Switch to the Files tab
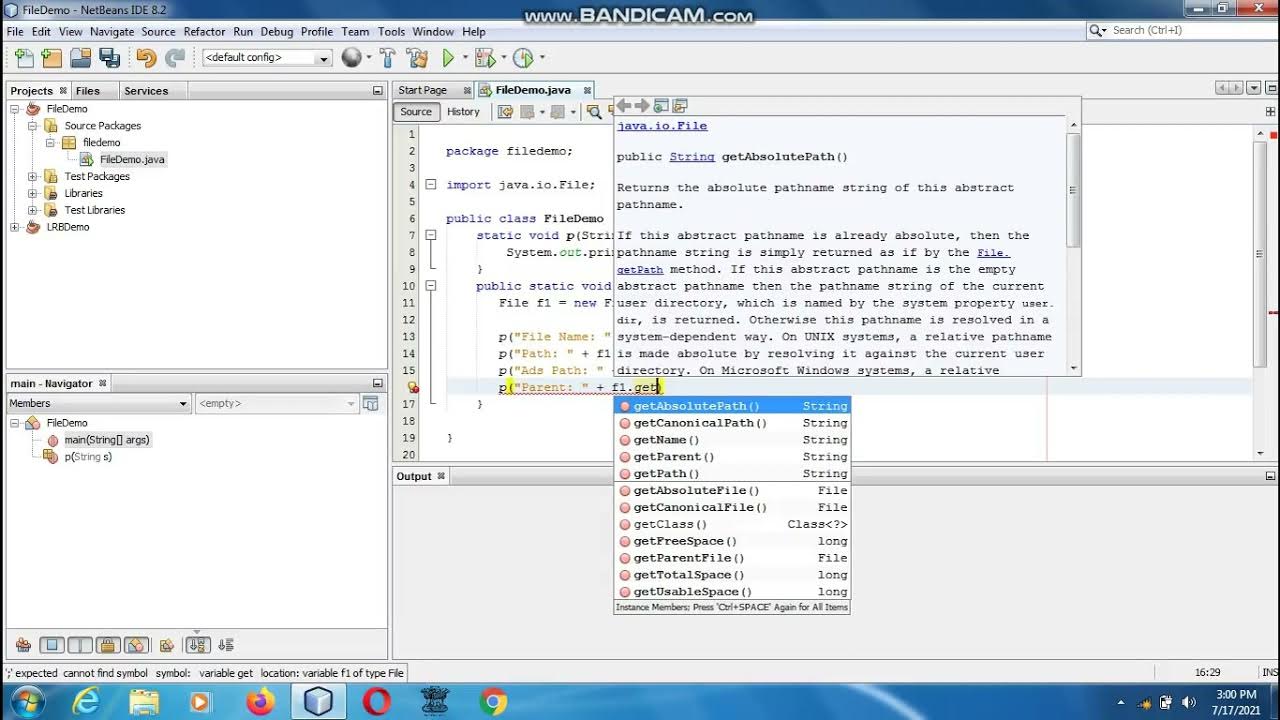Image resolution: width=1280 pixels, height=720 pixels. (x=88, y=91)
